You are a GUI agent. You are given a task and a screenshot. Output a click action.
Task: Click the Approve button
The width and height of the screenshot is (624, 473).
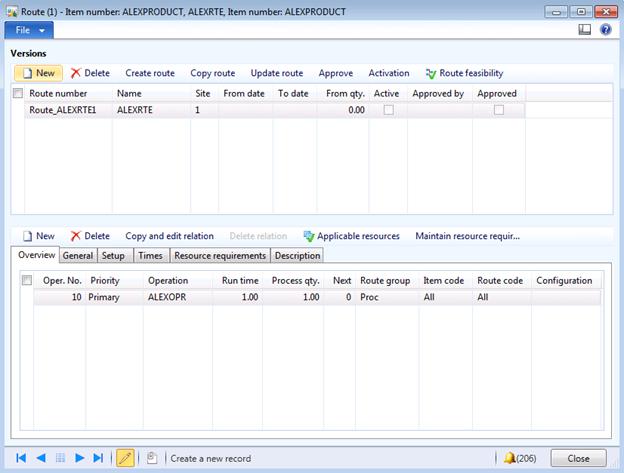336,73
